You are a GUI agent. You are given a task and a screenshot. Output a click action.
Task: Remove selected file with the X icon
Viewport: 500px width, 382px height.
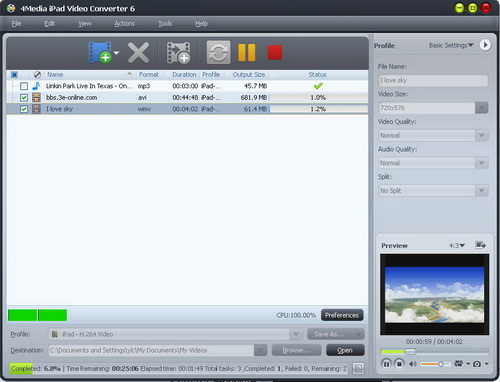(x=138, y=53)
